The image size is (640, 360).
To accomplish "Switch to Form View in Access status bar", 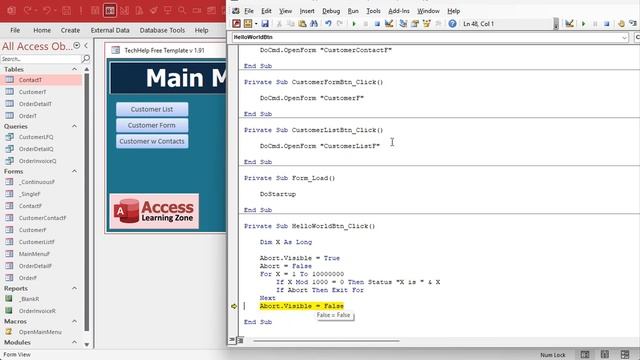I will (585, 354).
